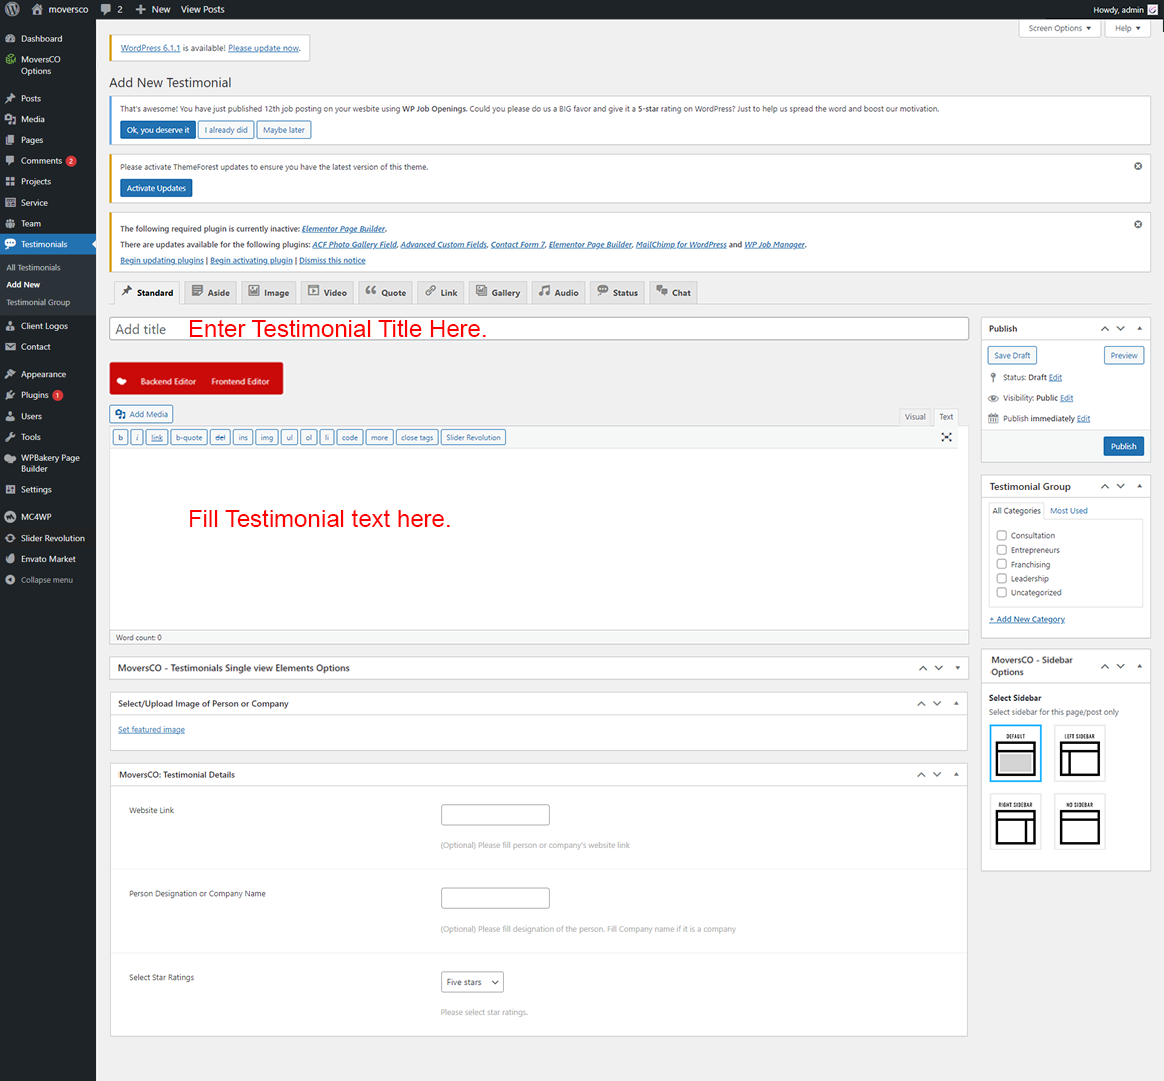
Task: Open the comments bubble in admin bar
Action: coord(112,9)
